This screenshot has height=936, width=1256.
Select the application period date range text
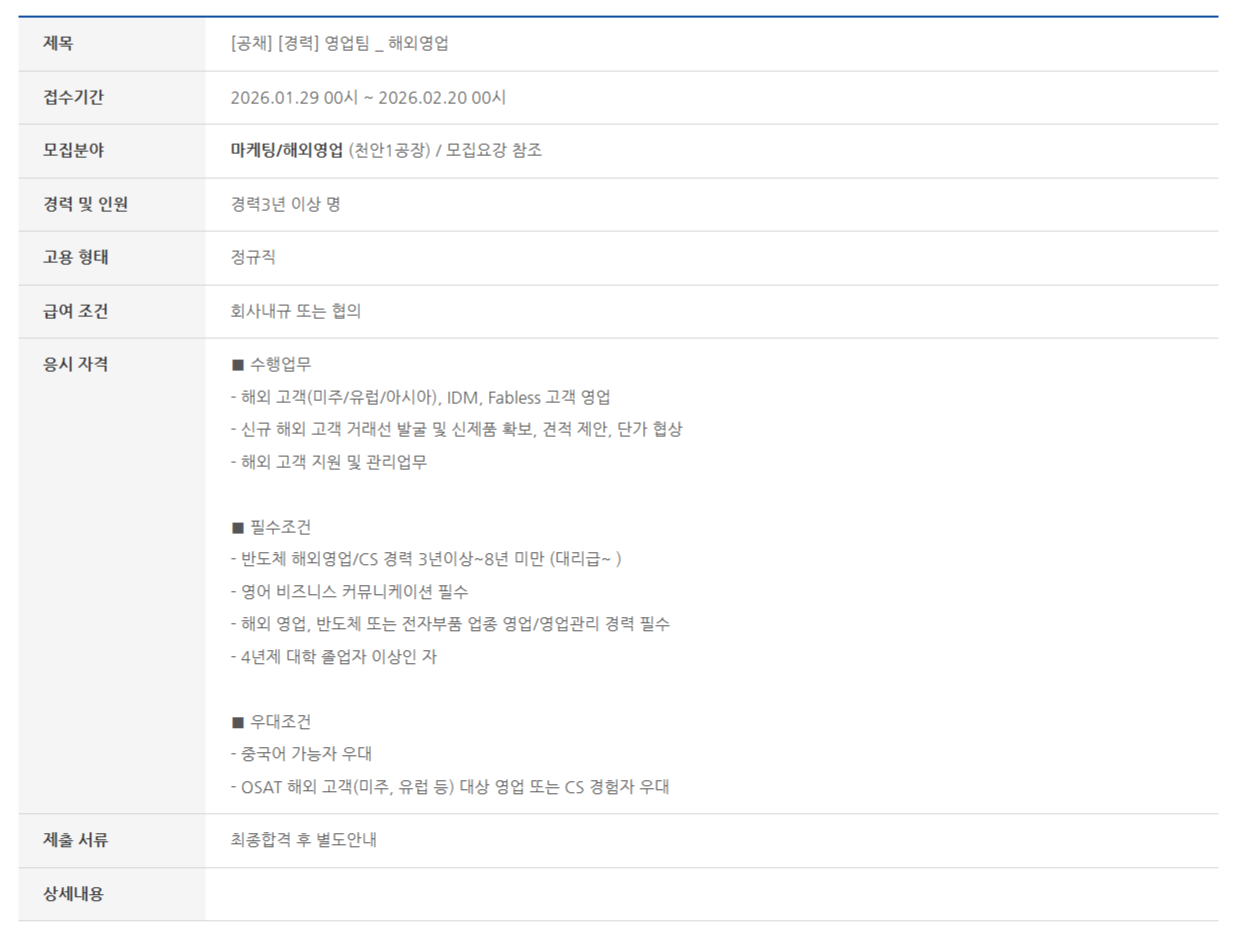click(368, 98)
